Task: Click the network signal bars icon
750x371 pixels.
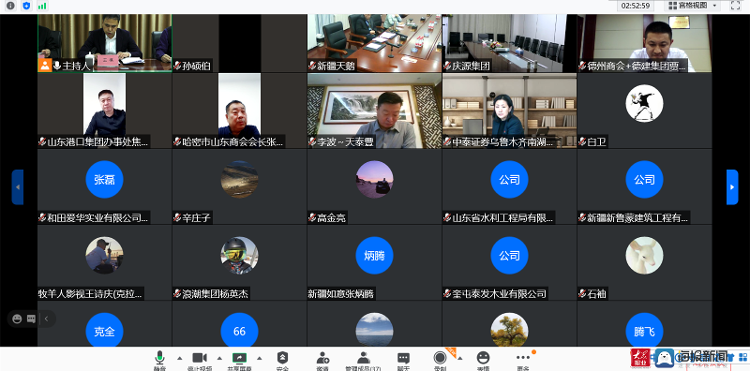Action: click(x=42, y=6)
